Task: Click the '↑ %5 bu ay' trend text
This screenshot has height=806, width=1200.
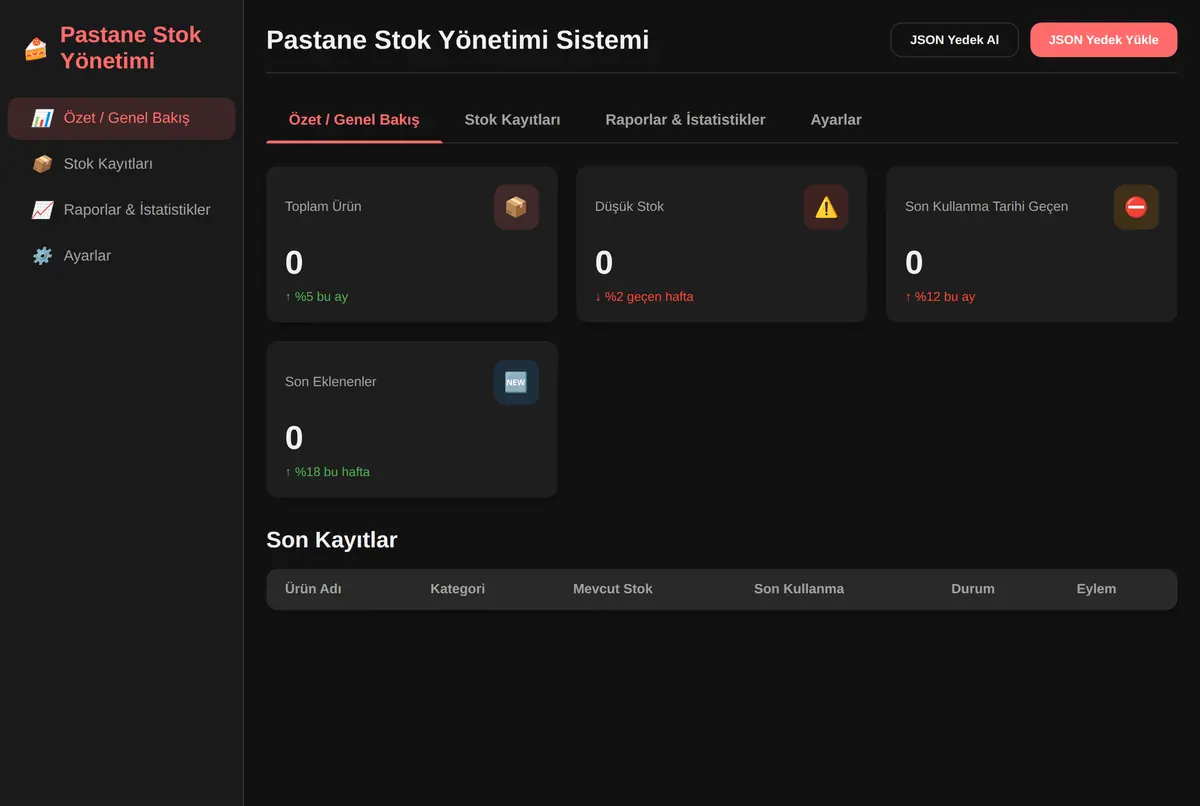Action: 316,297
